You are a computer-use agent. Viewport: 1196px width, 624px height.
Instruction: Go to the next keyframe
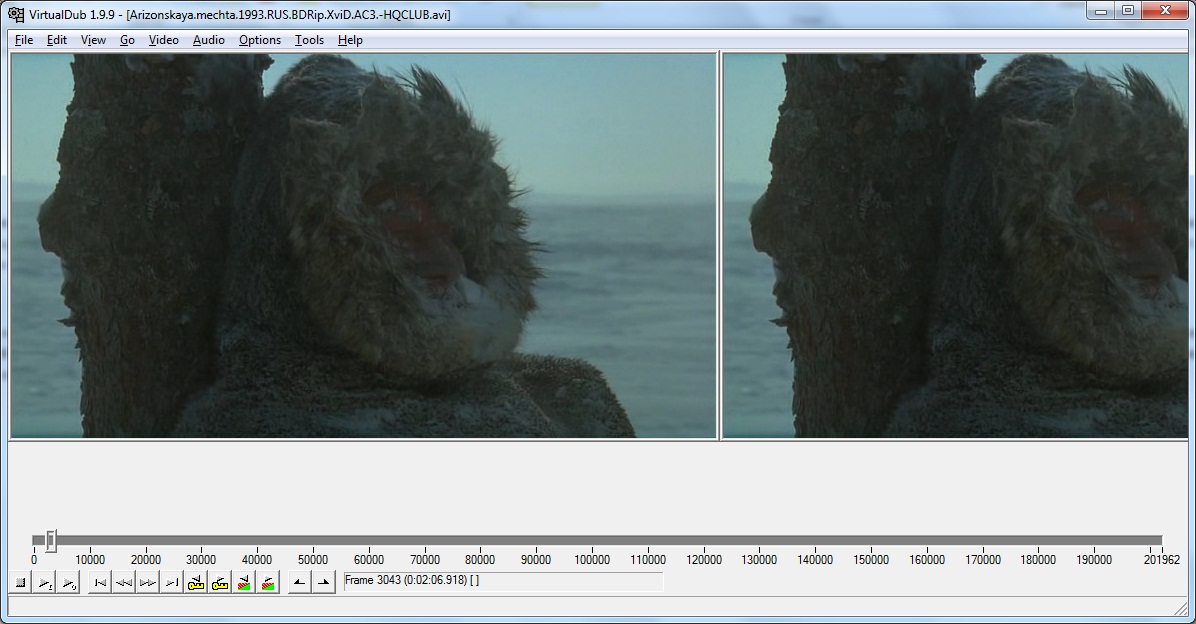point(220,583)
